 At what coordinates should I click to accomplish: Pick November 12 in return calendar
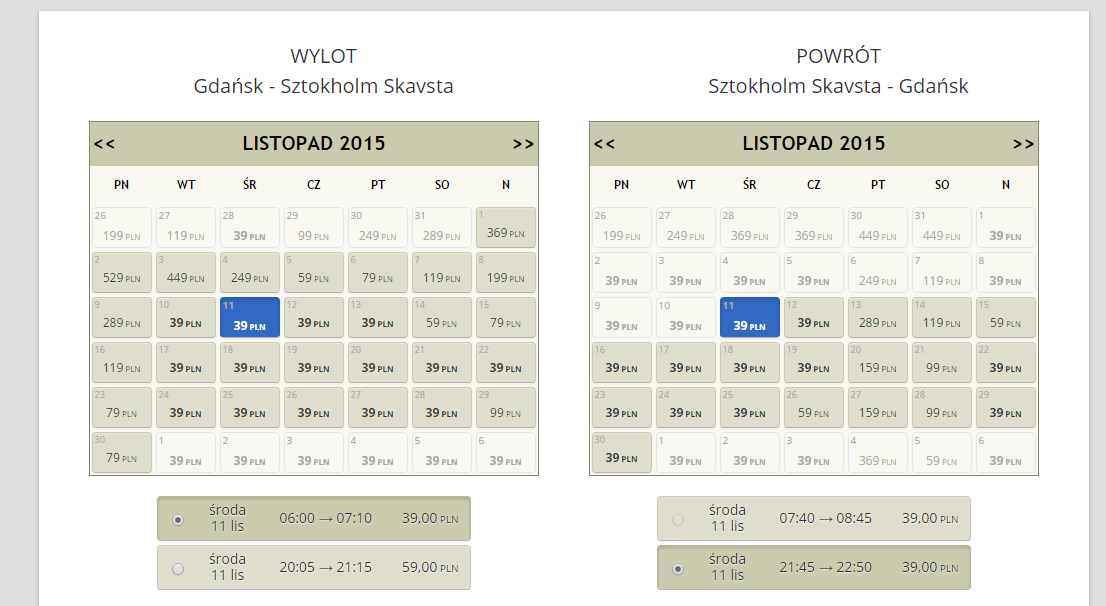tap(813, 317)
